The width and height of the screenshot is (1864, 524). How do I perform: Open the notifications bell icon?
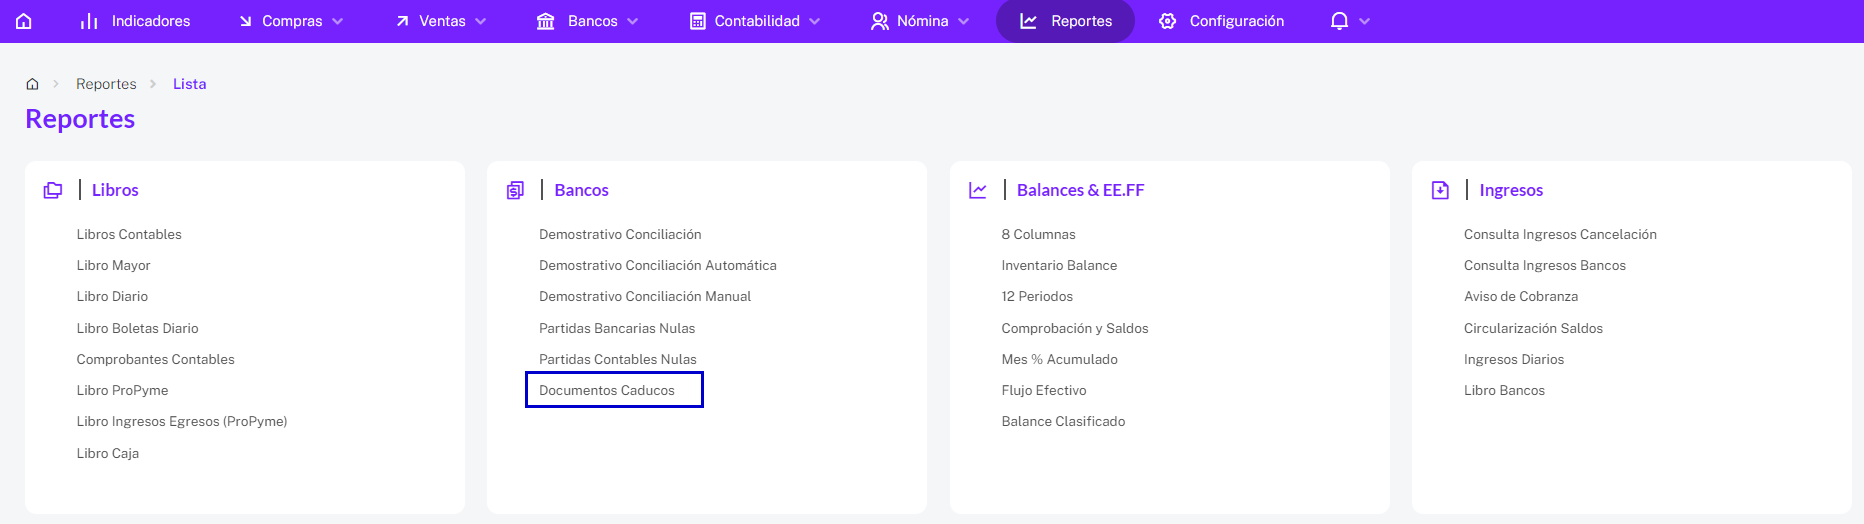tap(1339, 21)
